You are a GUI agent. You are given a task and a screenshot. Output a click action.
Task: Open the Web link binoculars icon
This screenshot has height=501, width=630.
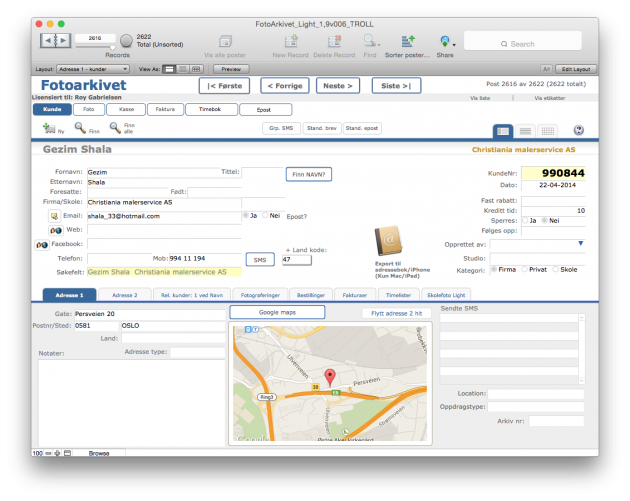pos(55,230)
